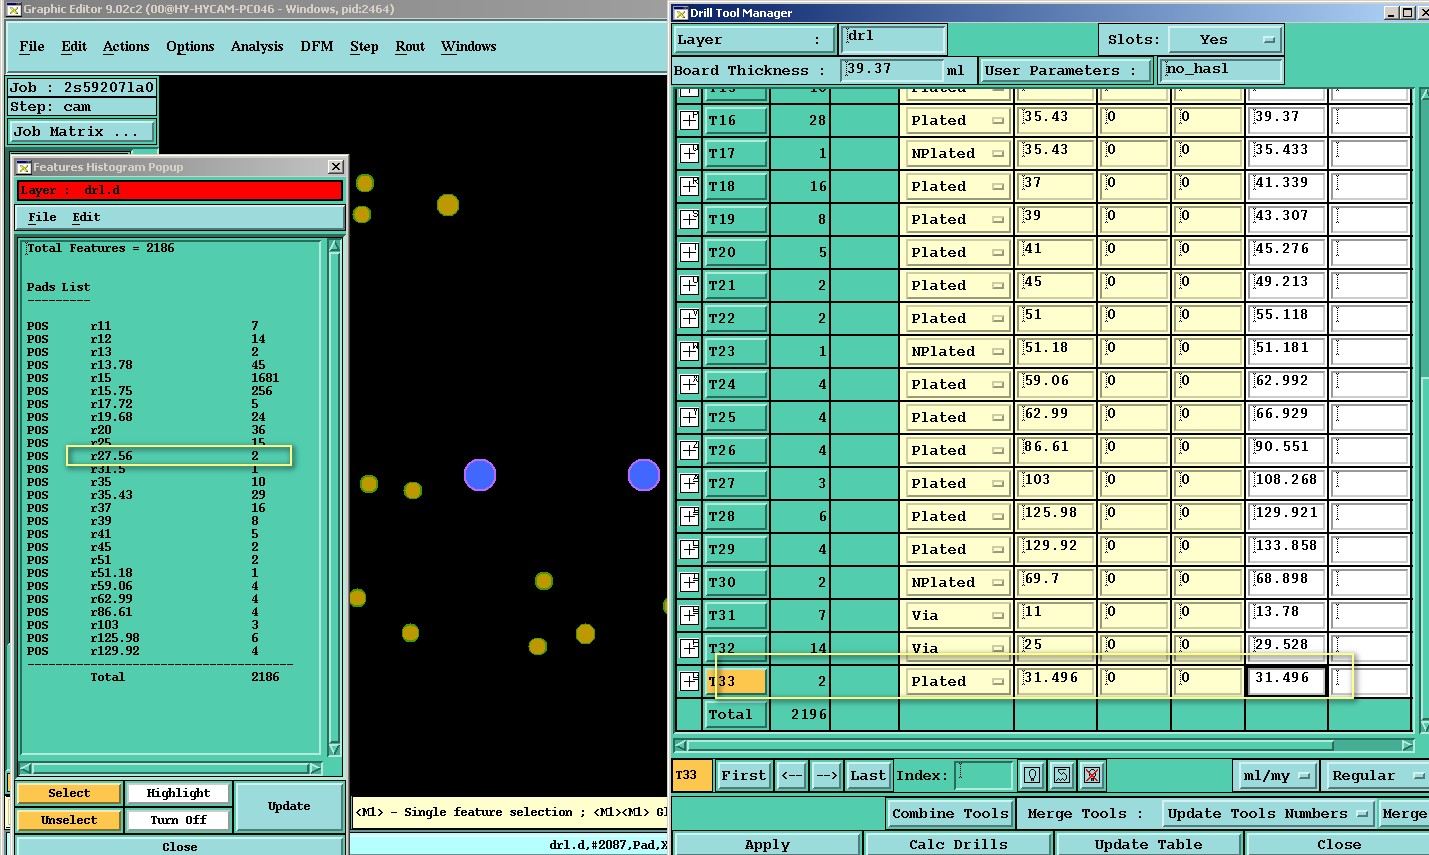Open the T17 NPlated type dropdown
Screen dimensions: 1429x855
(x=957, y=153)
